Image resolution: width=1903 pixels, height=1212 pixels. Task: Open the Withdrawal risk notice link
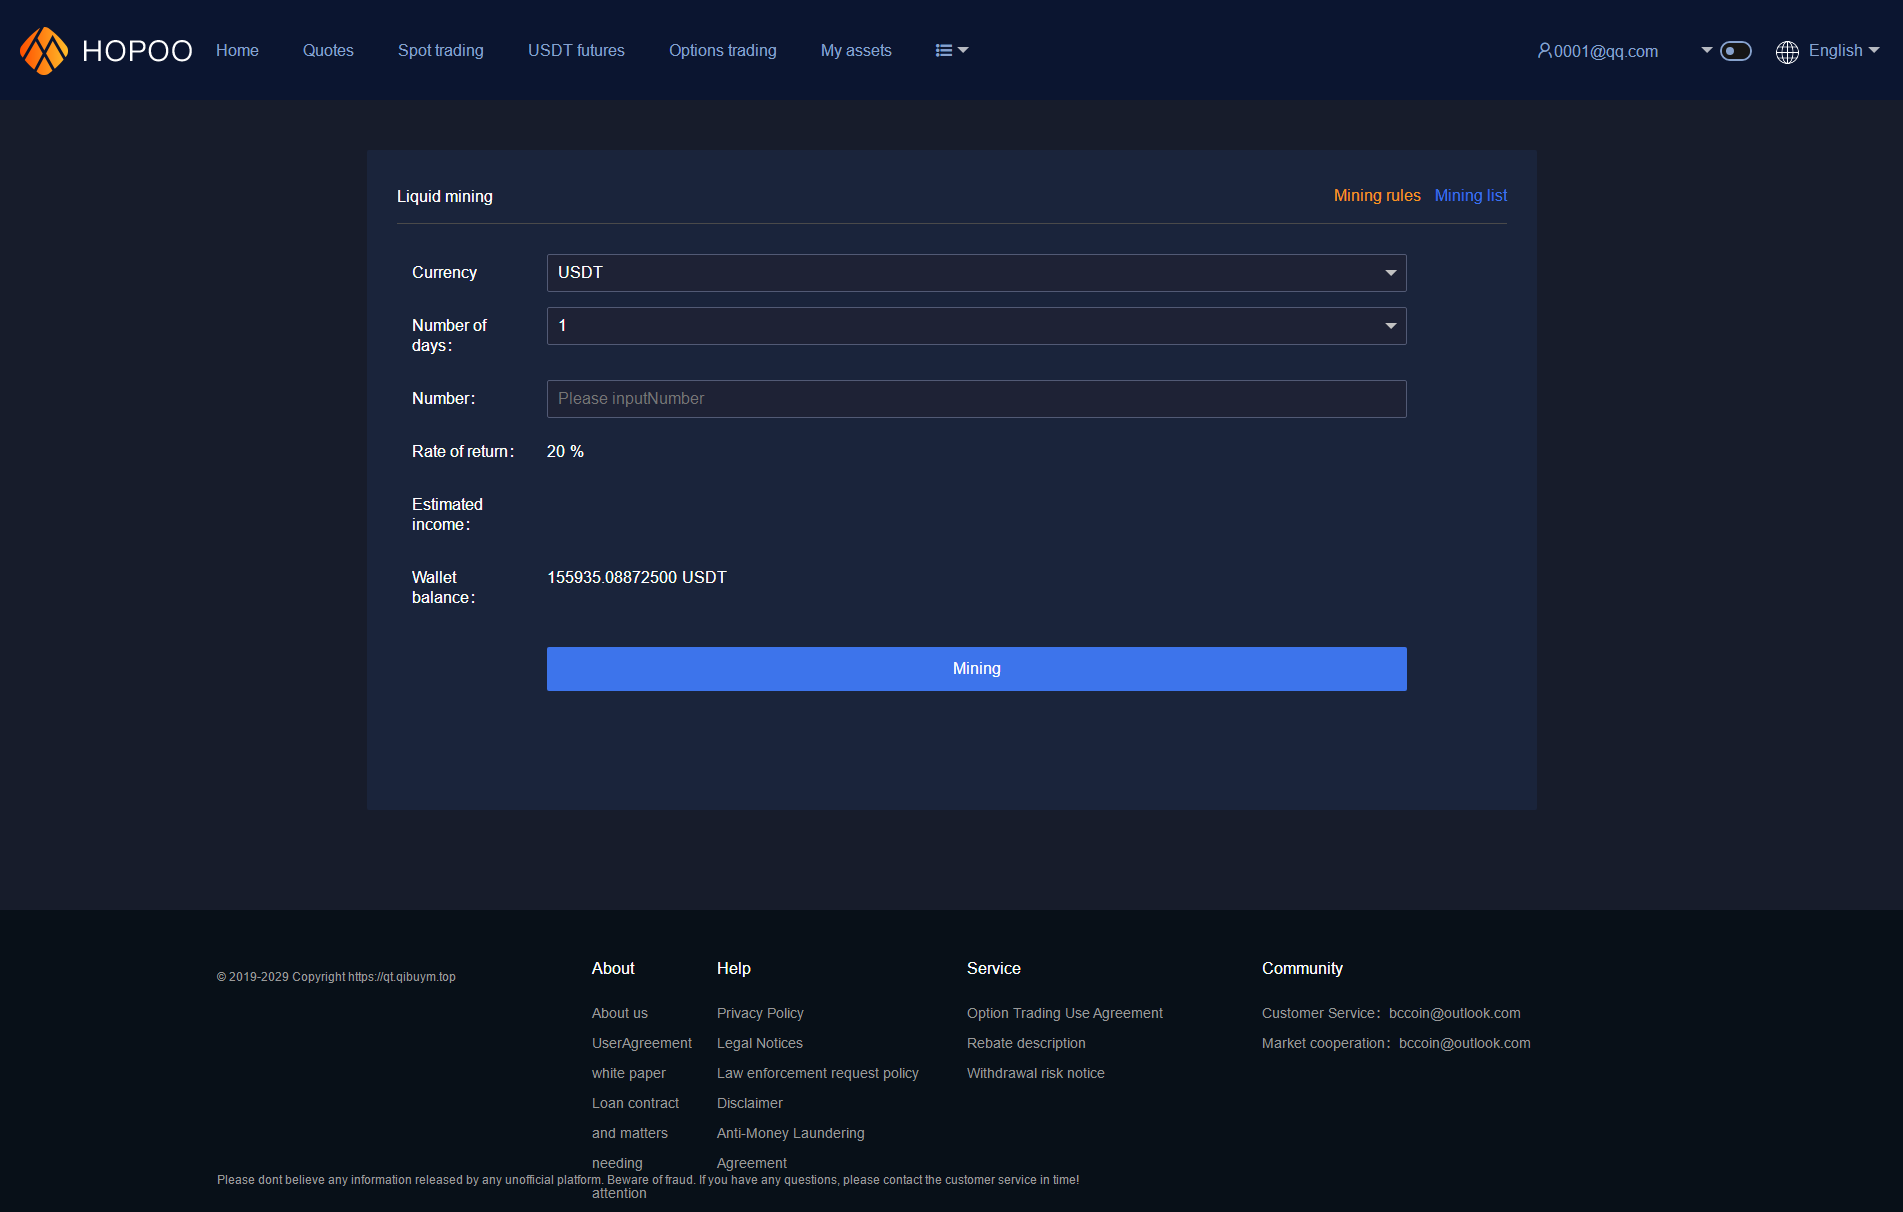(x=1035, y=1073)
